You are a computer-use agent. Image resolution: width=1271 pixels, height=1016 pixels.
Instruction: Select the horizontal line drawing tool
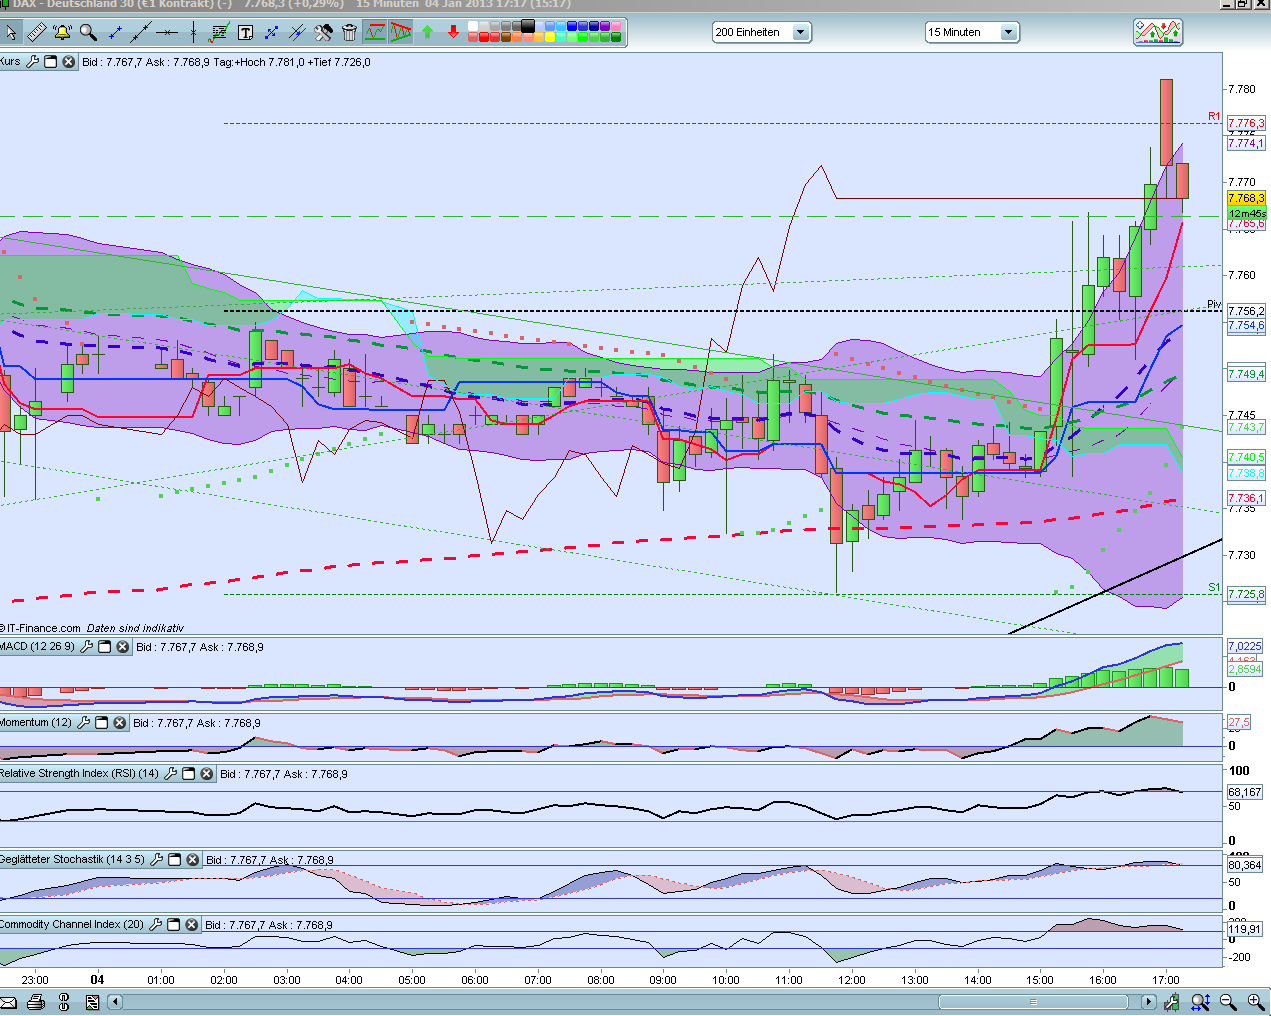(167, 32)
